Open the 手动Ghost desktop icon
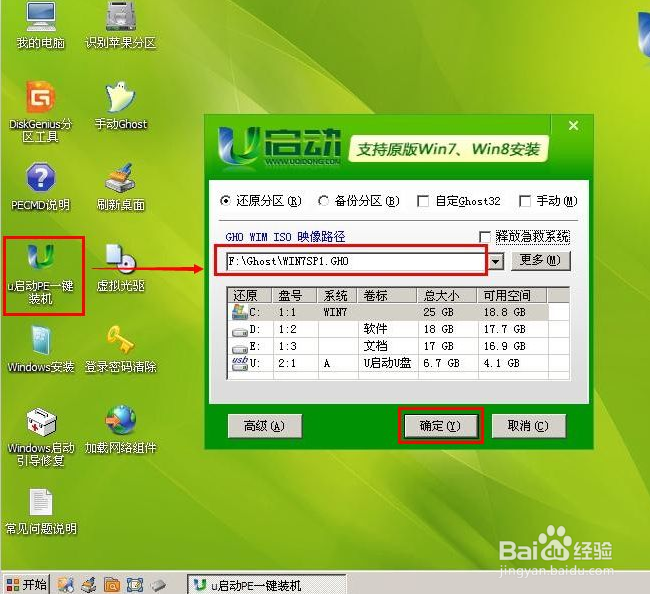Viewport: 650px width, 594px height. coord(121,106)
